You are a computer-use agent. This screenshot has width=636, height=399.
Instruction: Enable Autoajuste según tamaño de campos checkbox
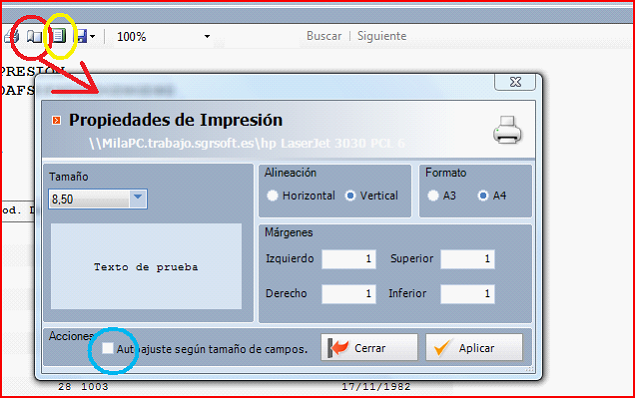(x=107, y=348)
